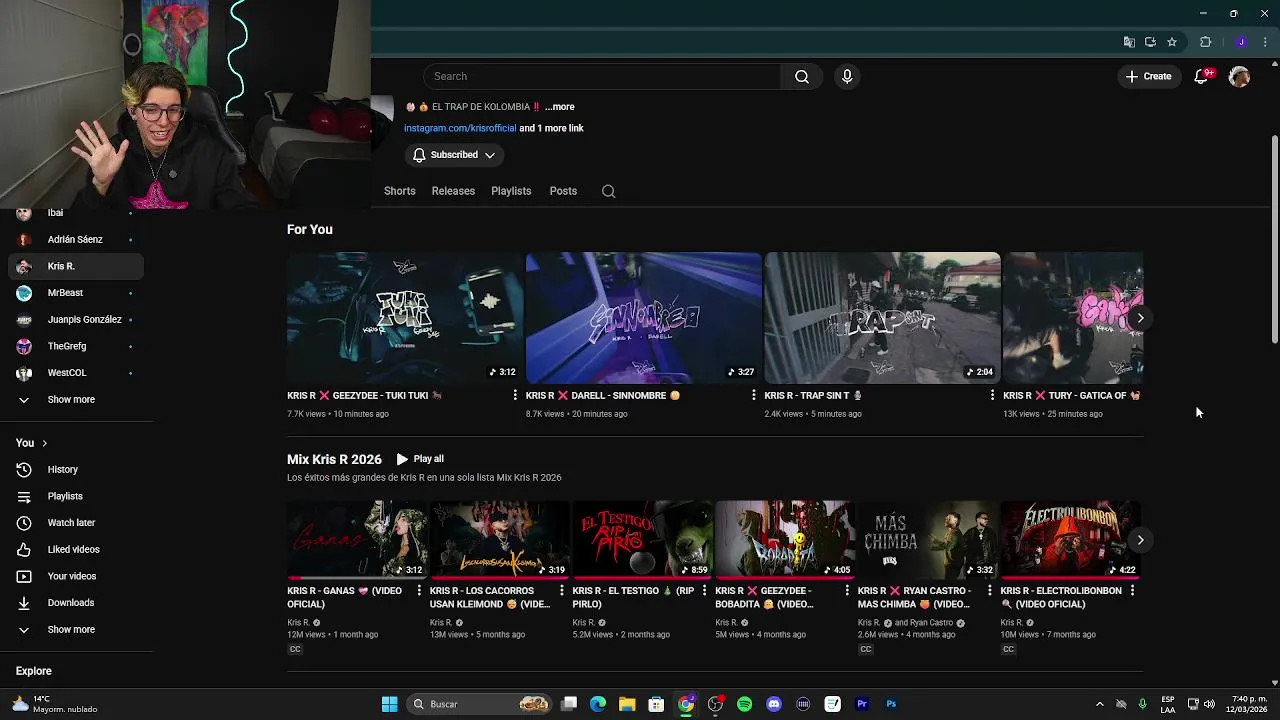Start voice search with the microphone icon
1280x720 pixels.
tap(847, 77)
